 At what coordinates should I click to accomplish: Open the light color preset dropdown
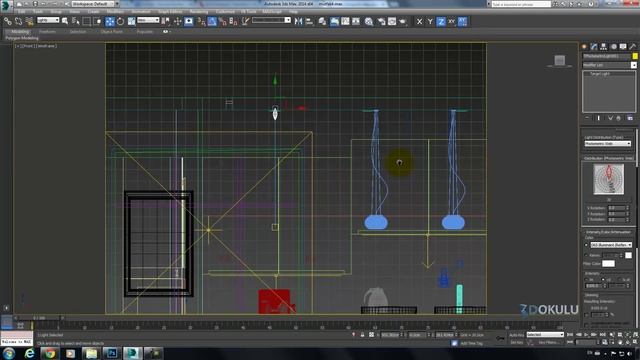pos(611,245)
